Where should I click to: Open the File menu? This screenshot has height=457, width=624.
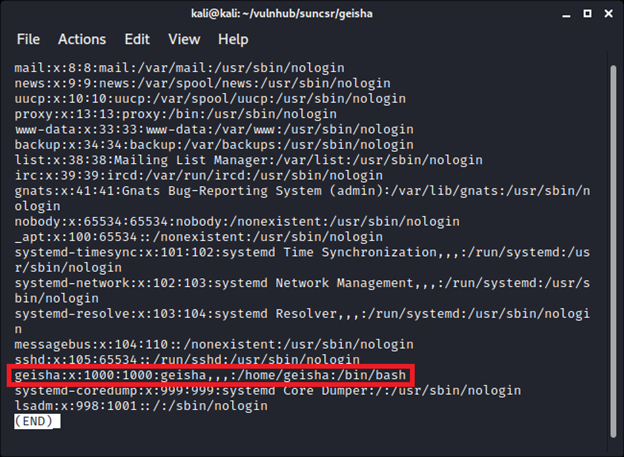(28, 39)
